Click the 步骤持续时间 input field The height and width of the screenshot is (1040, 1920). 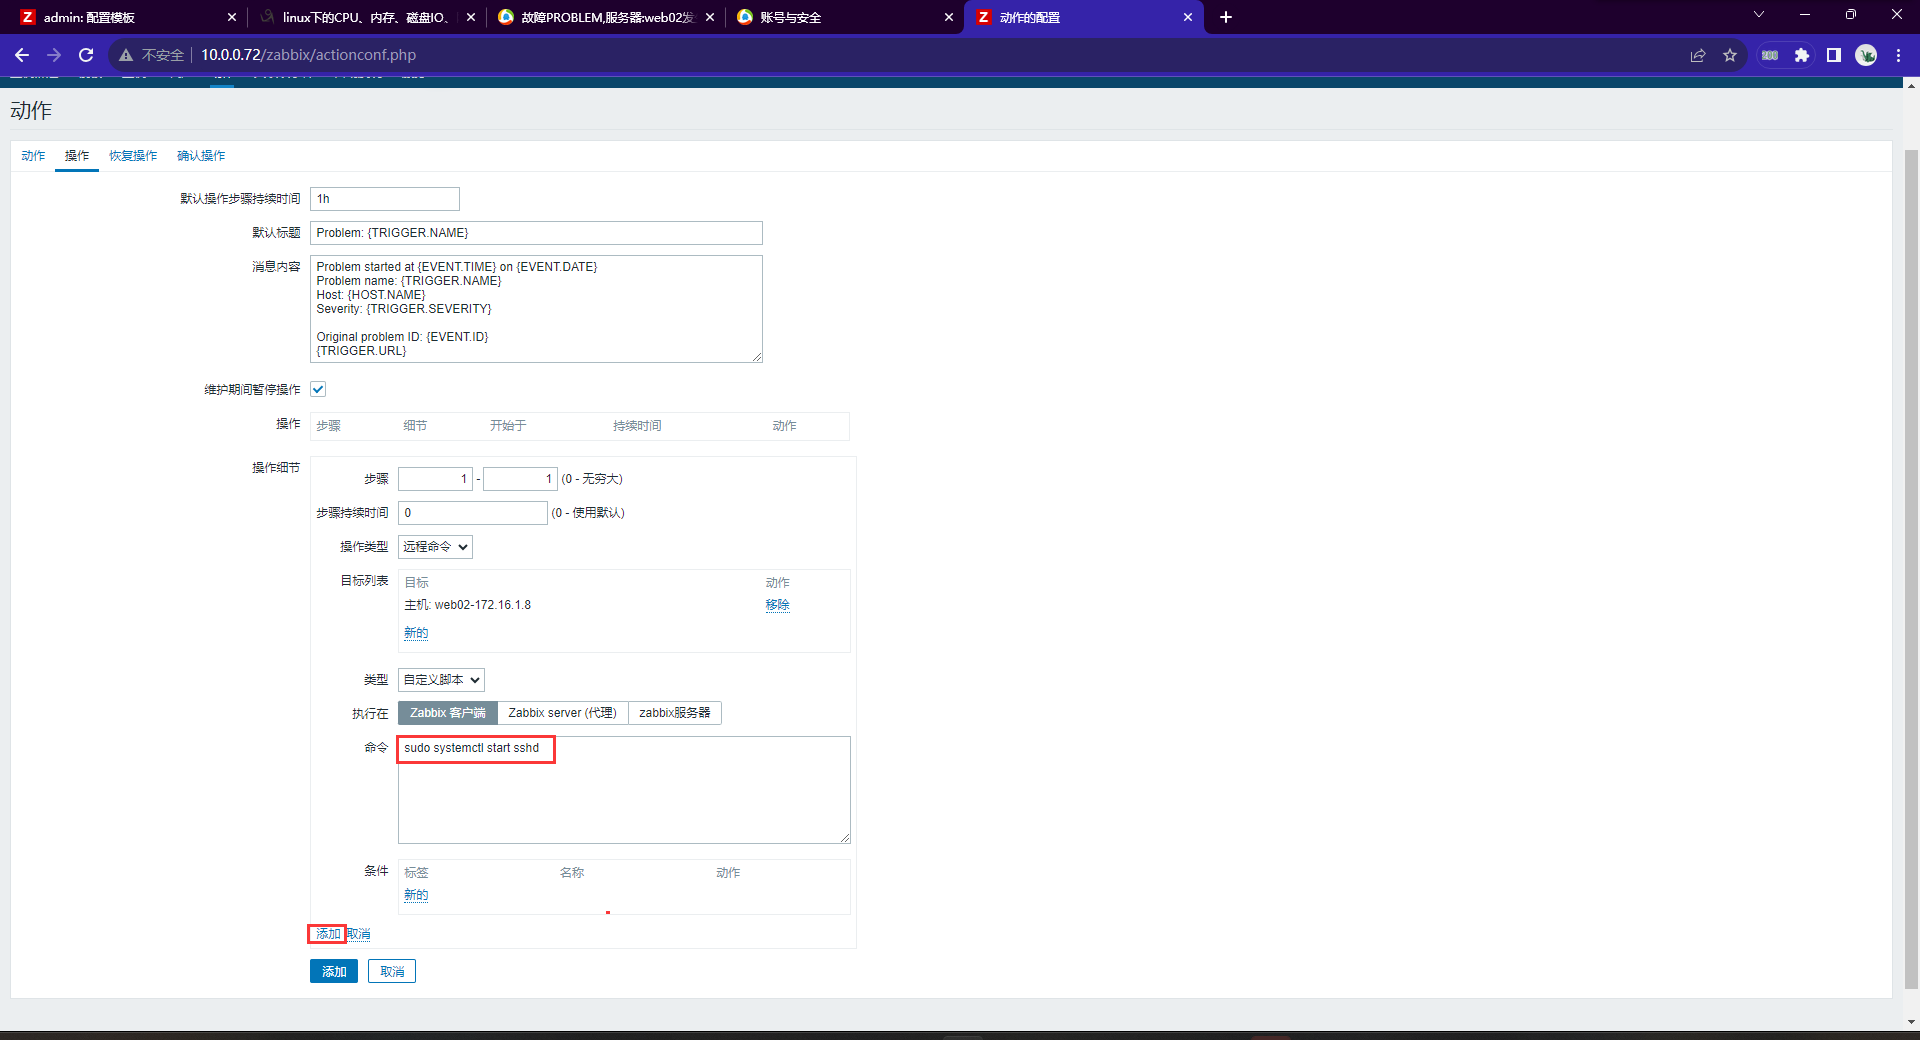(473, 513)
